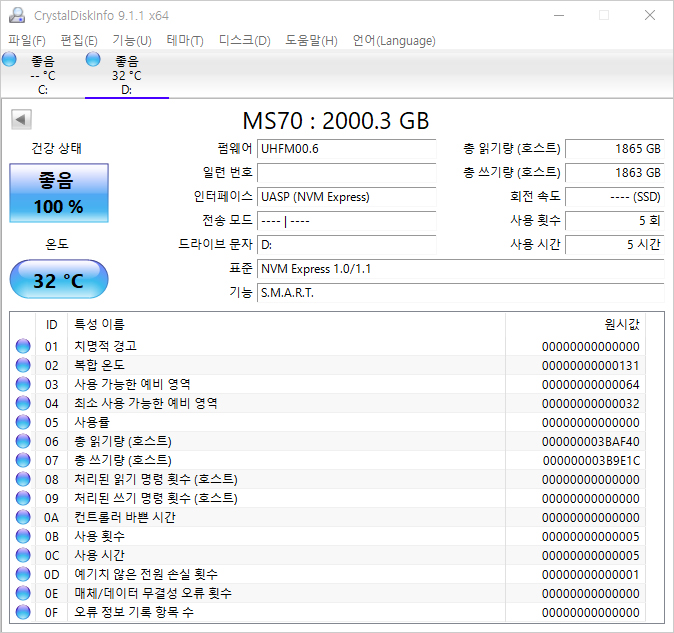Open the 도움말(H) menu
The image size is (674, 633).
[x=311, y=40]
